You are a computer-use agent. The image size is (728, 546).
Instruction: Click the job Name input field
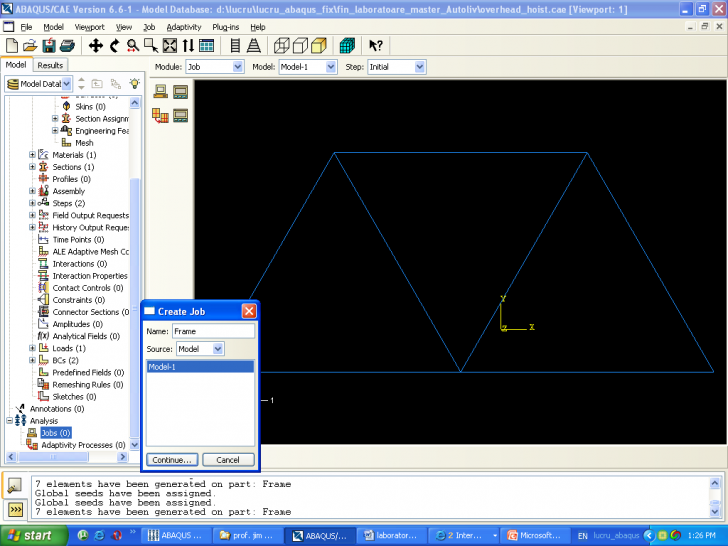point(212,331)
